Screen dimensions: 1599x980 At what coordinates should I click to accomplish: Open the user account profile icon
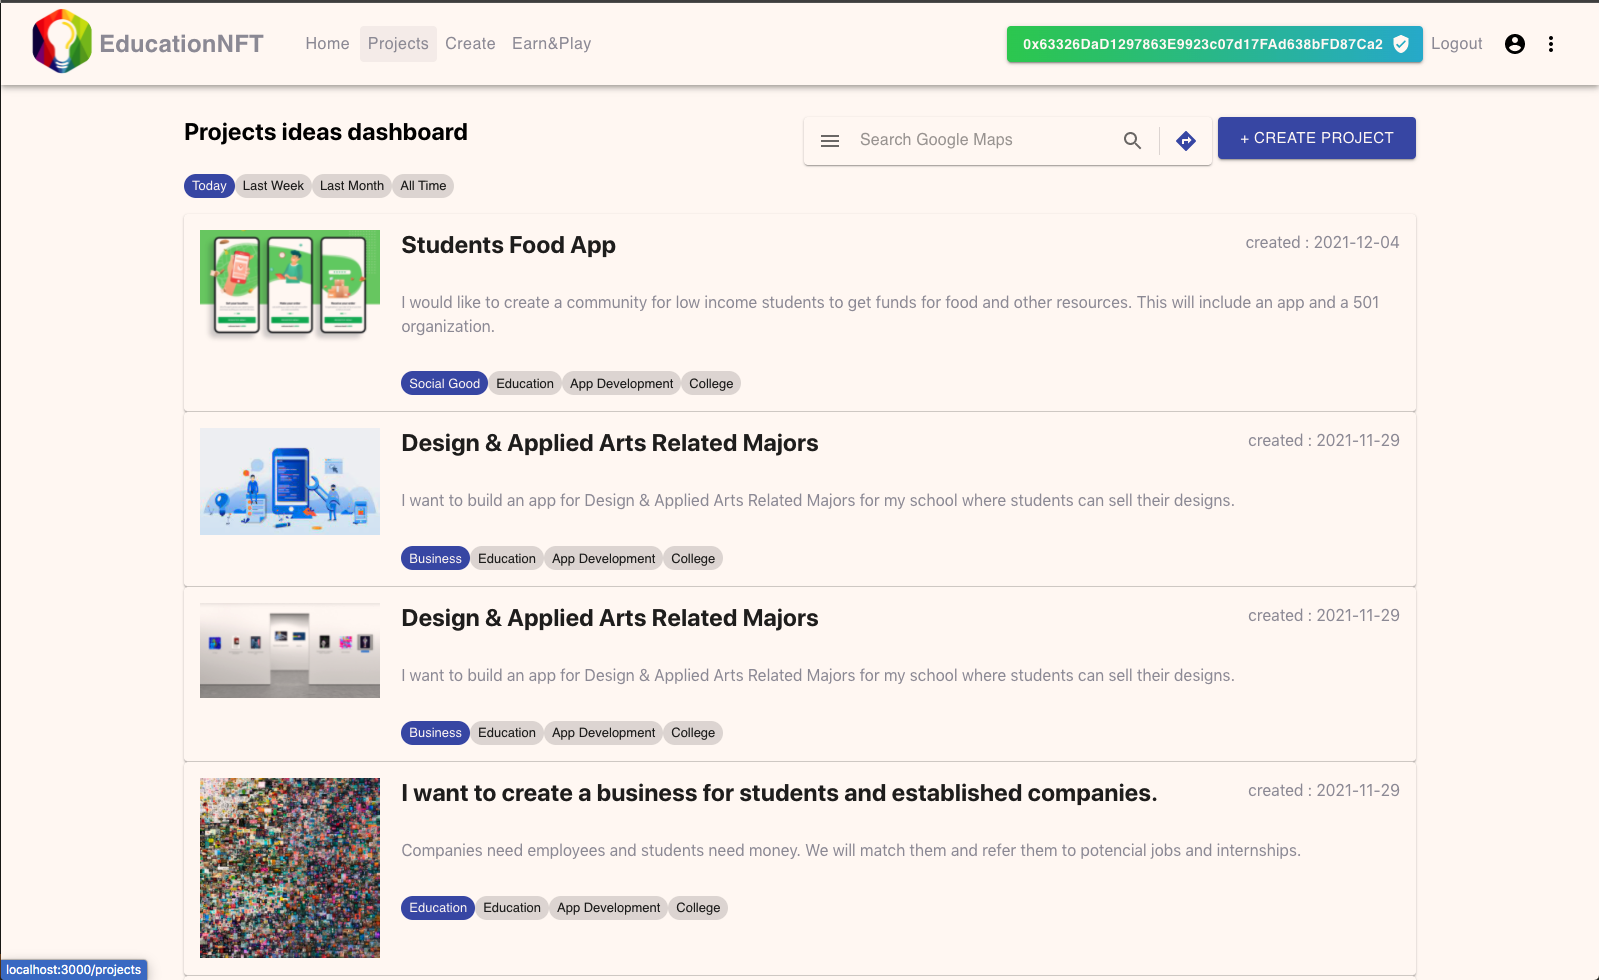coord(1515,44)
